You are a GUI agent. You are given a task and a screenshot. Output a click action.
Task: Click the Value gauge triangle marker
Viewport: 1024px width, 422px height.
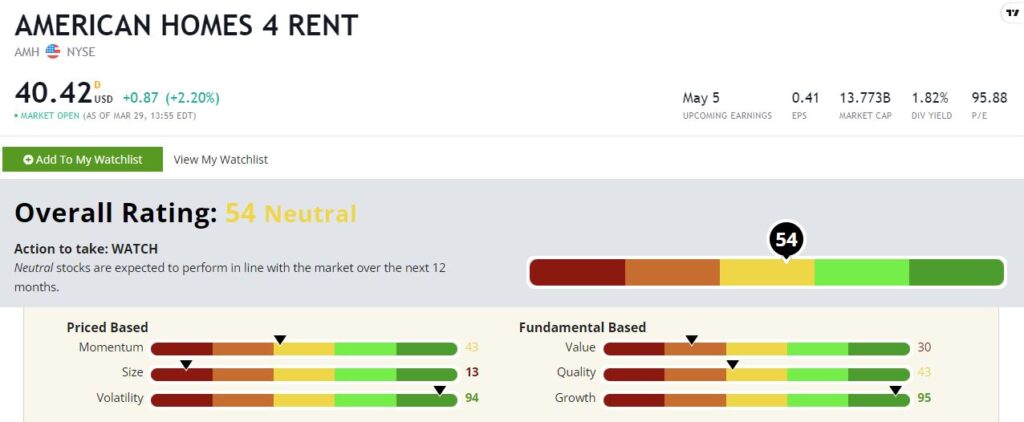692,340
